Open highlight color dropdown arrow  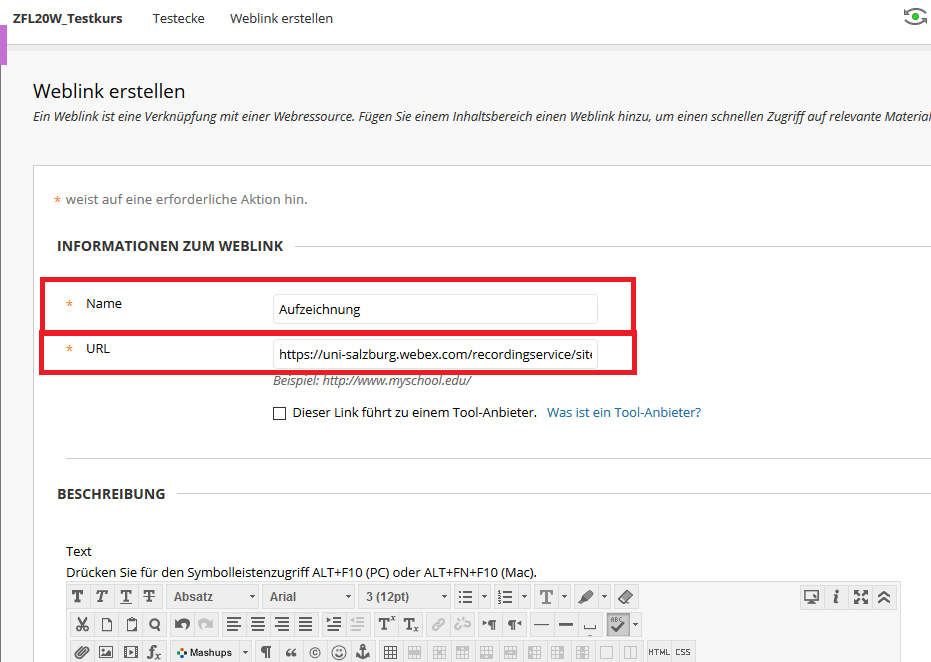(604, 597)
